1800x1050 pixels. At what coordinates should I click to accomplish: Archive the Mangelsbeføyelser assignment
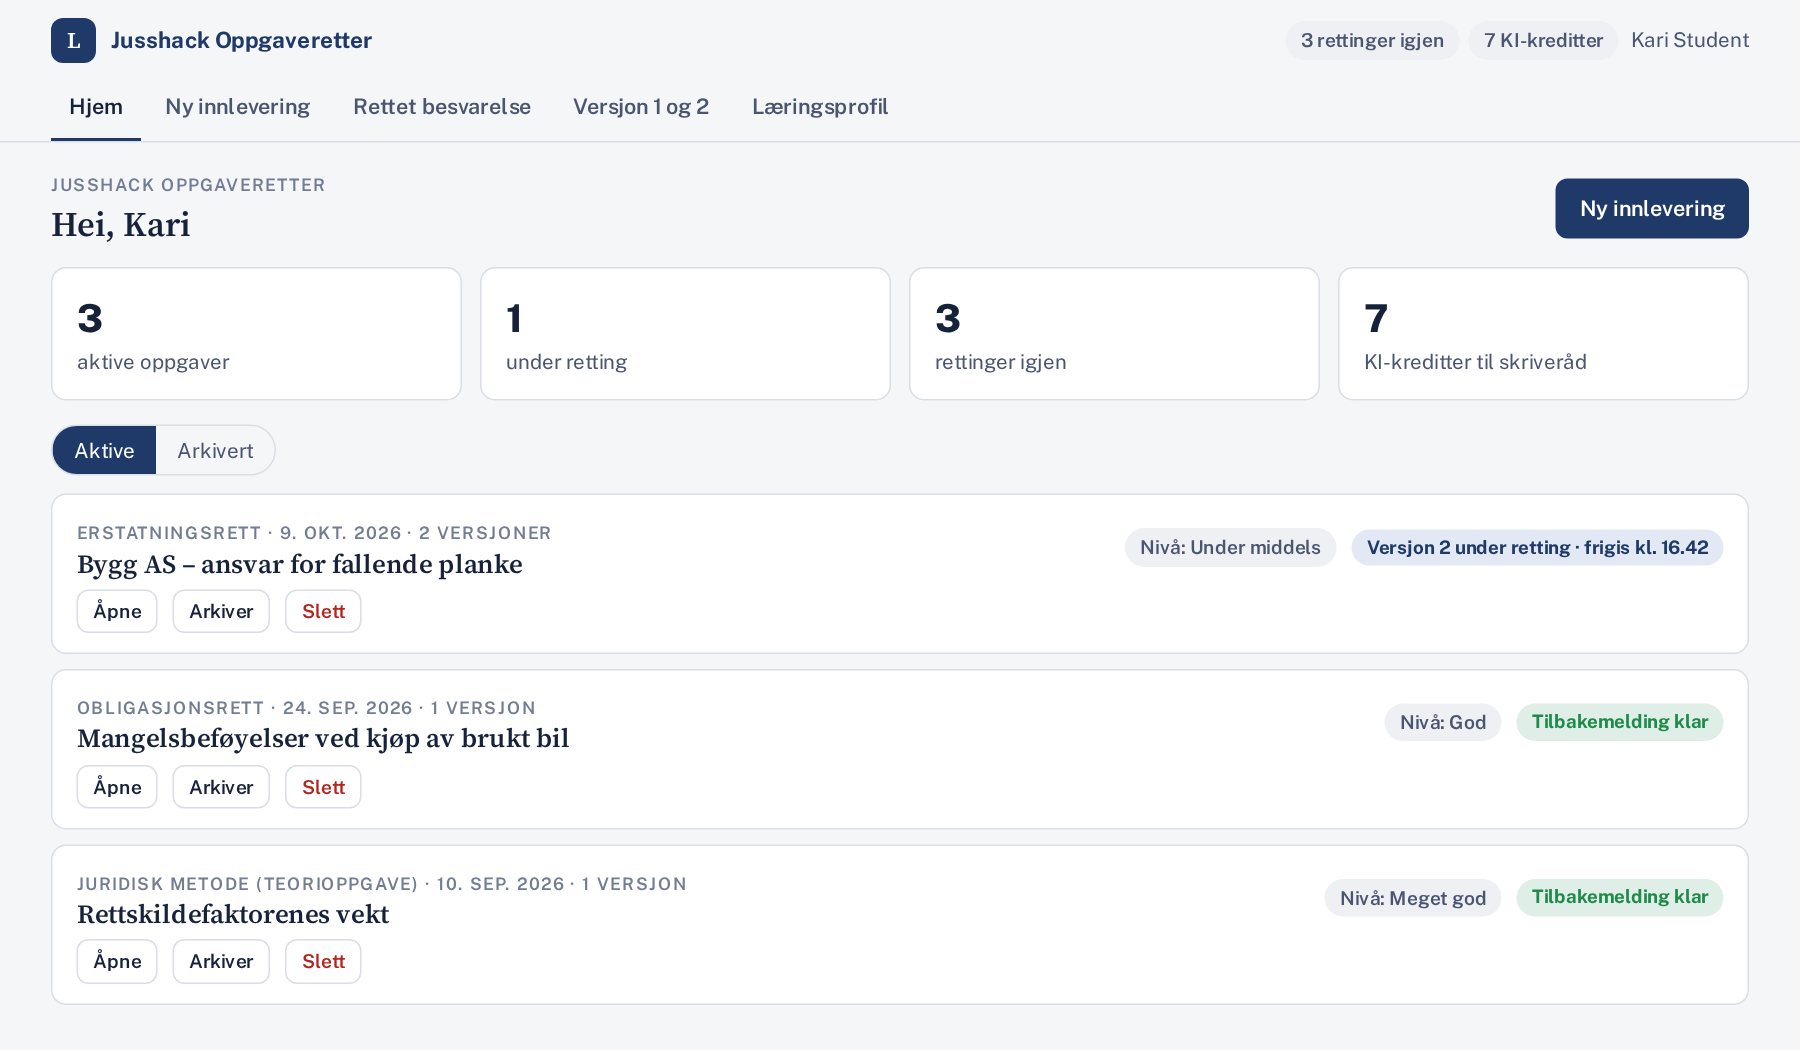[x=221, y=787]
